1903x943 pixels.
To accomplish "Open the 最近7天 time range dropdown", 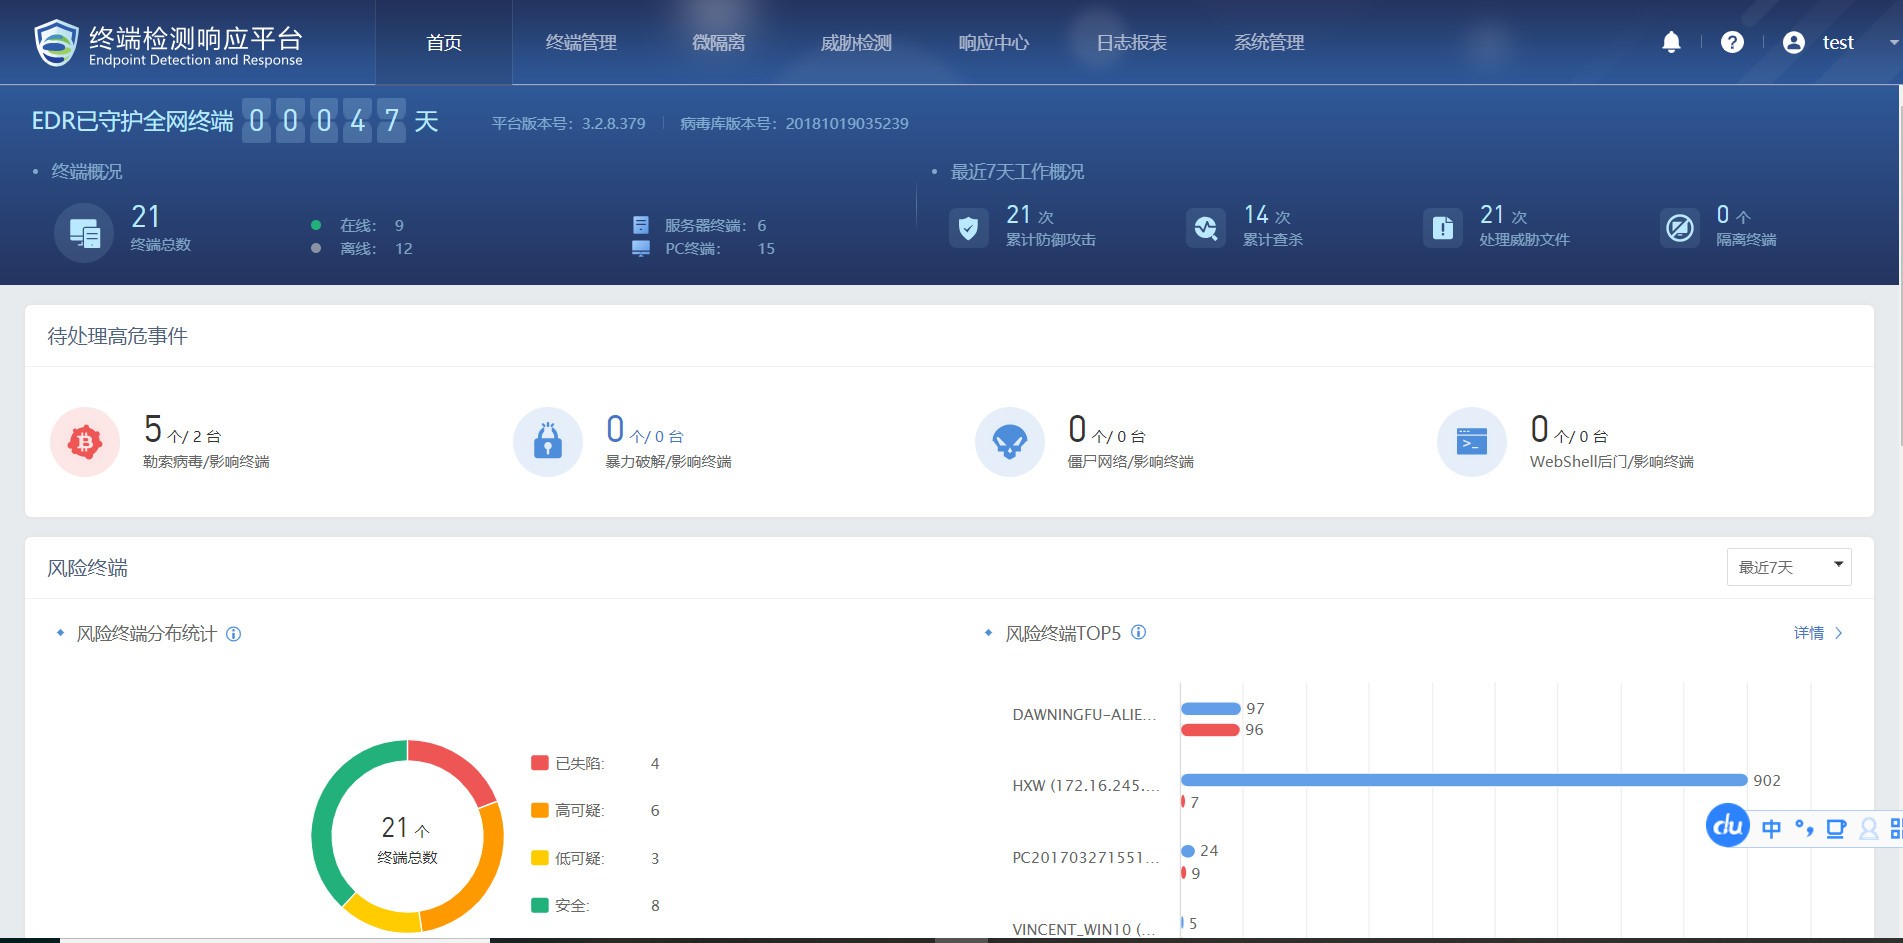I will point(1789,567).
